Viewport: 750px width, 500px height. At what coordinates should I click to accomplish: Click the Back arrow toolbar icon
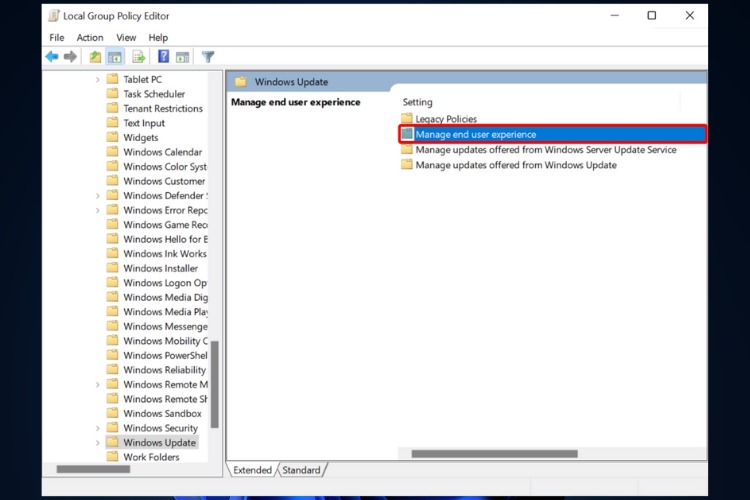pyautogui.click(x=52, y=57)
